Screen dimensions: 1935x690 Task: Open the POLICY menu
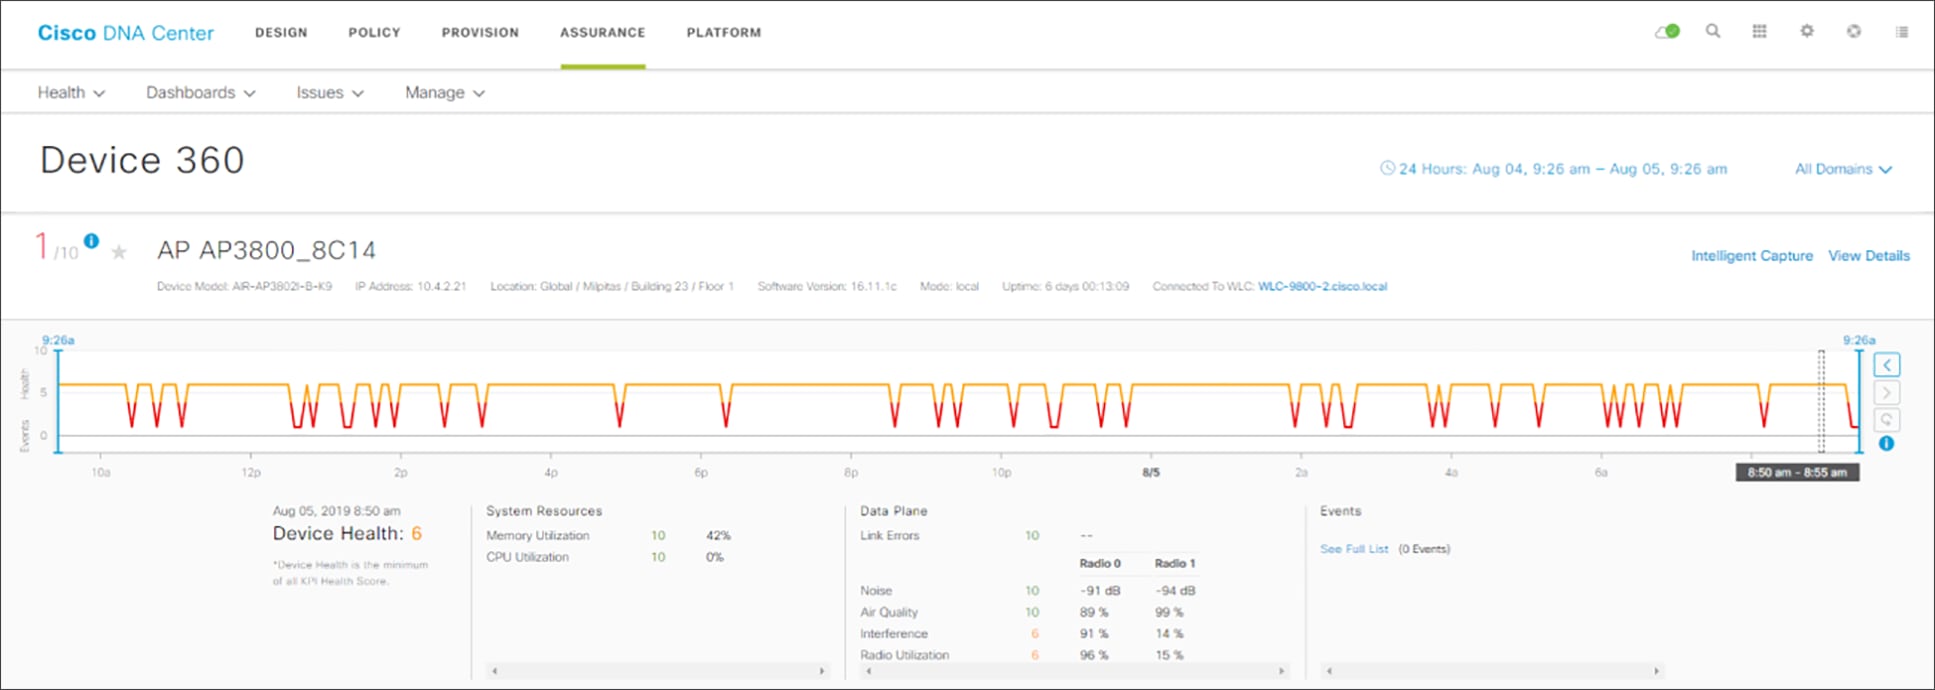(374, 33)
